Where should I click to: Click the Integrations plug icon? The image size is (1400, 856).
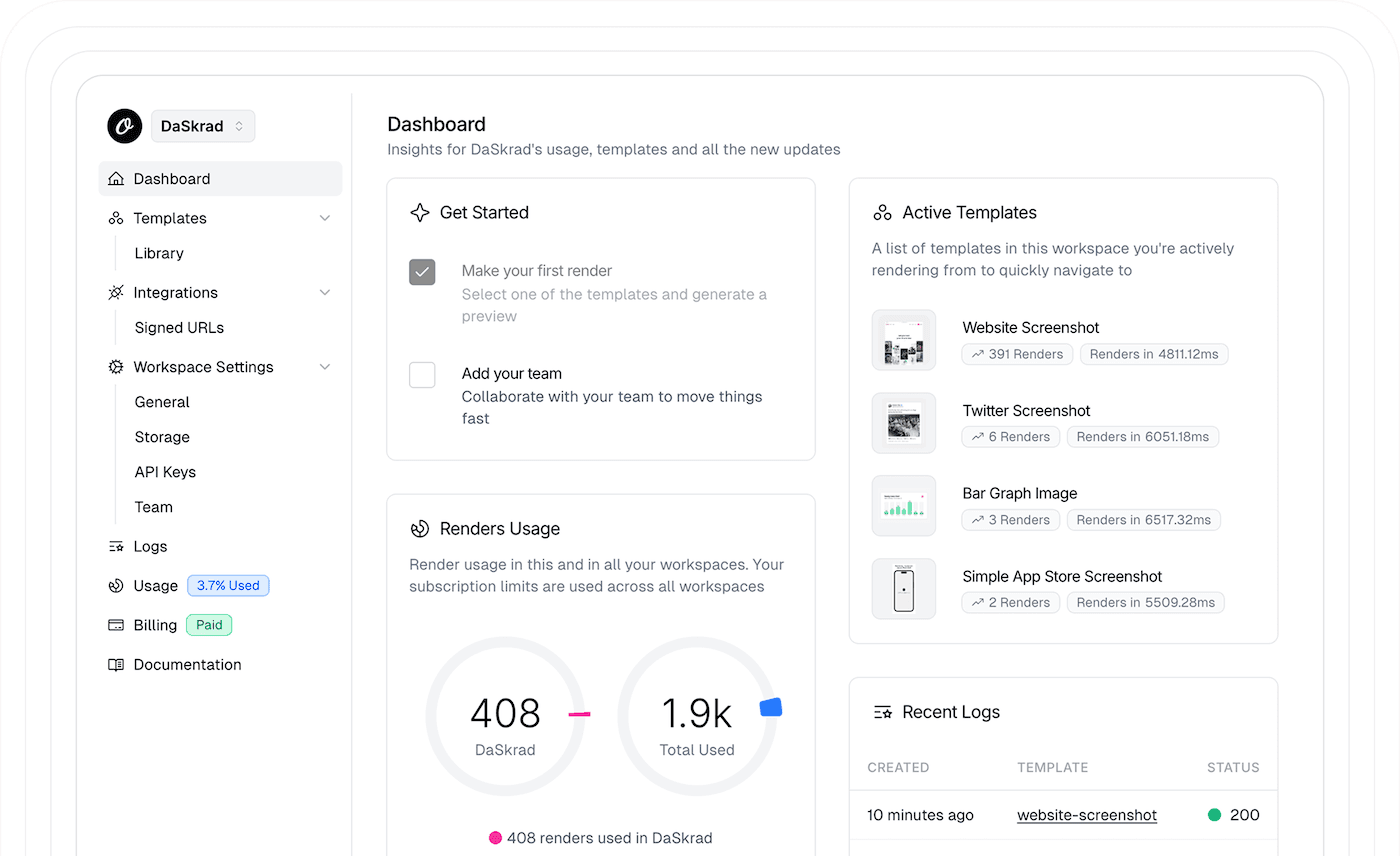[116, 293]
